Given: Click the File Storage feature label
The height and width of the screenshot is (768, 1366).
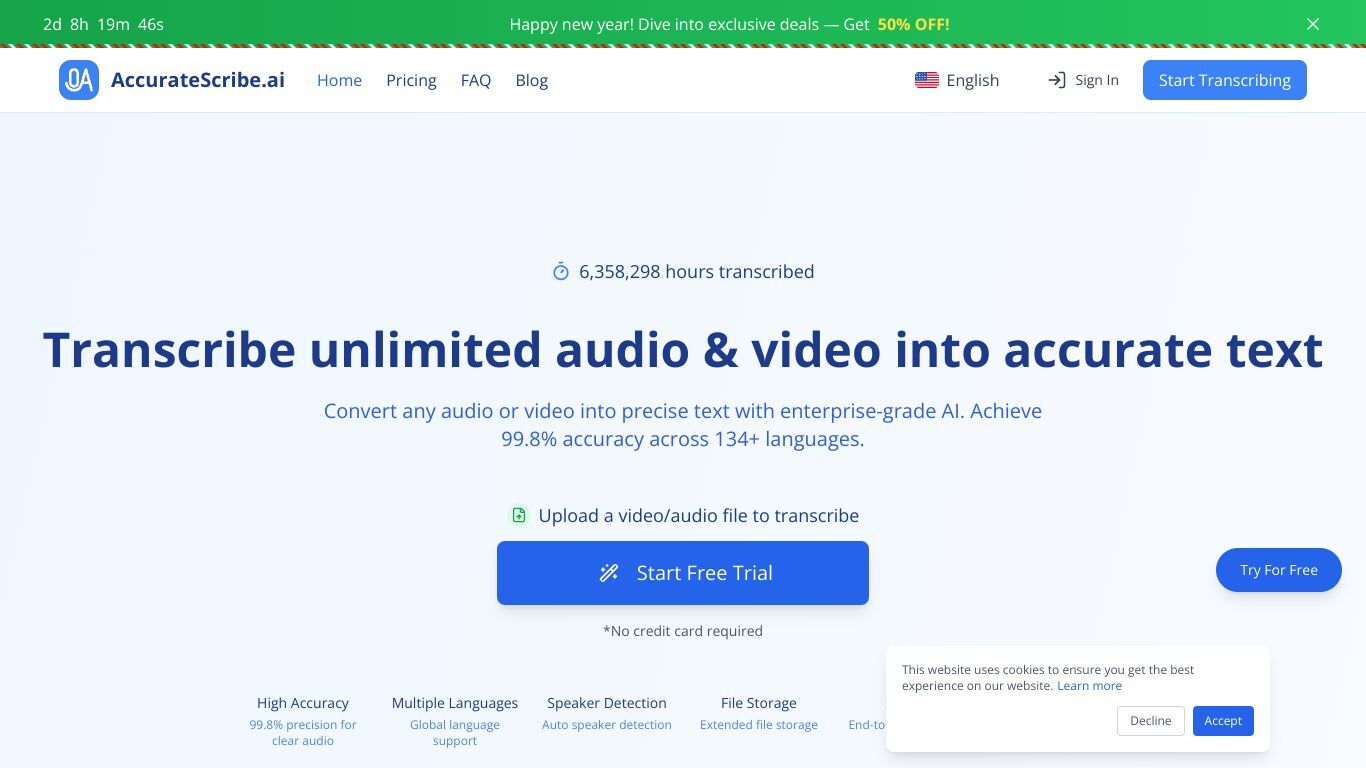Looking at the screenshot, I should (x=759, y=703).
